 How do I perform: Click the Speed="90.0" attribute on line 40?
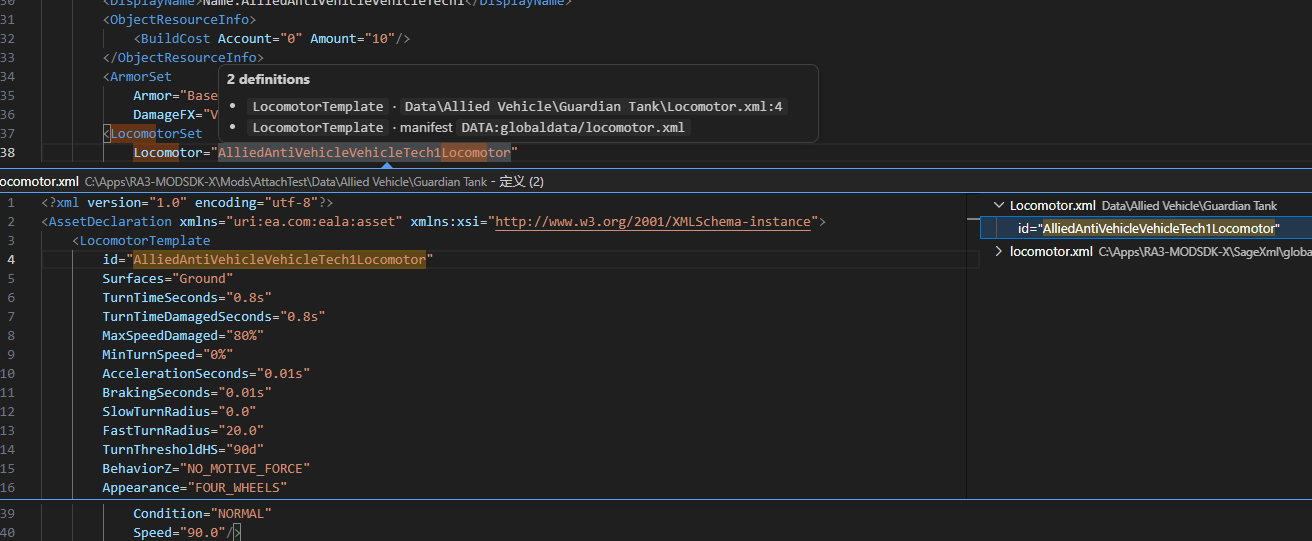pos(179,532)
